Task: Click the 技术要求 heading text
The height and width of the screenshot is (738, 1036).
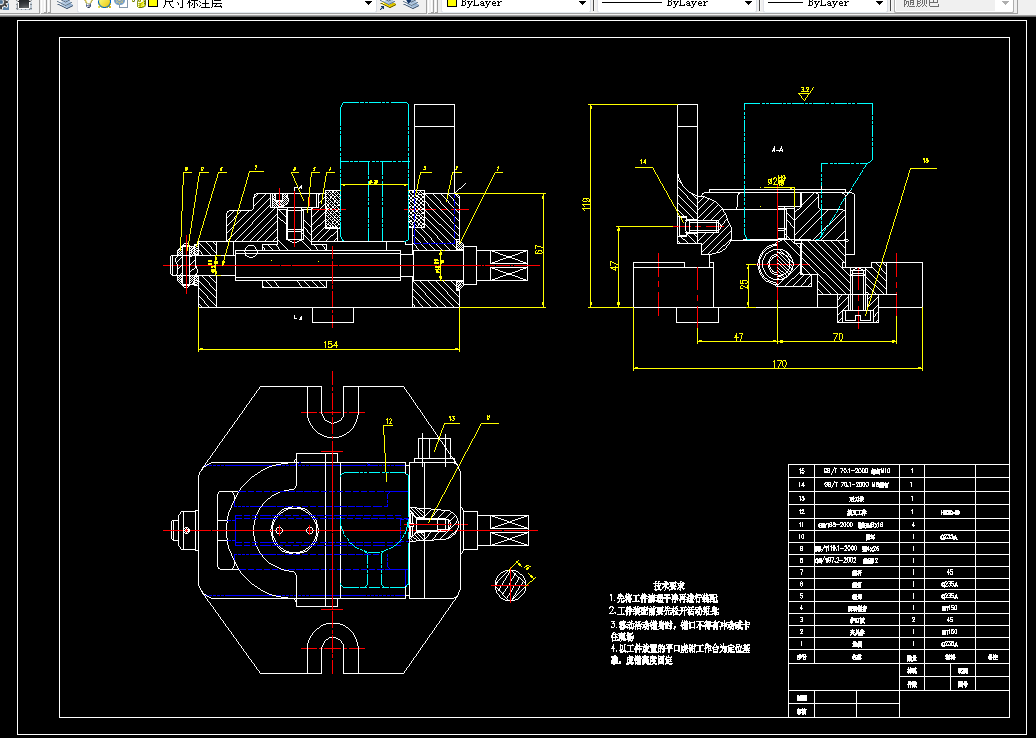Action: tap(669, 586)
